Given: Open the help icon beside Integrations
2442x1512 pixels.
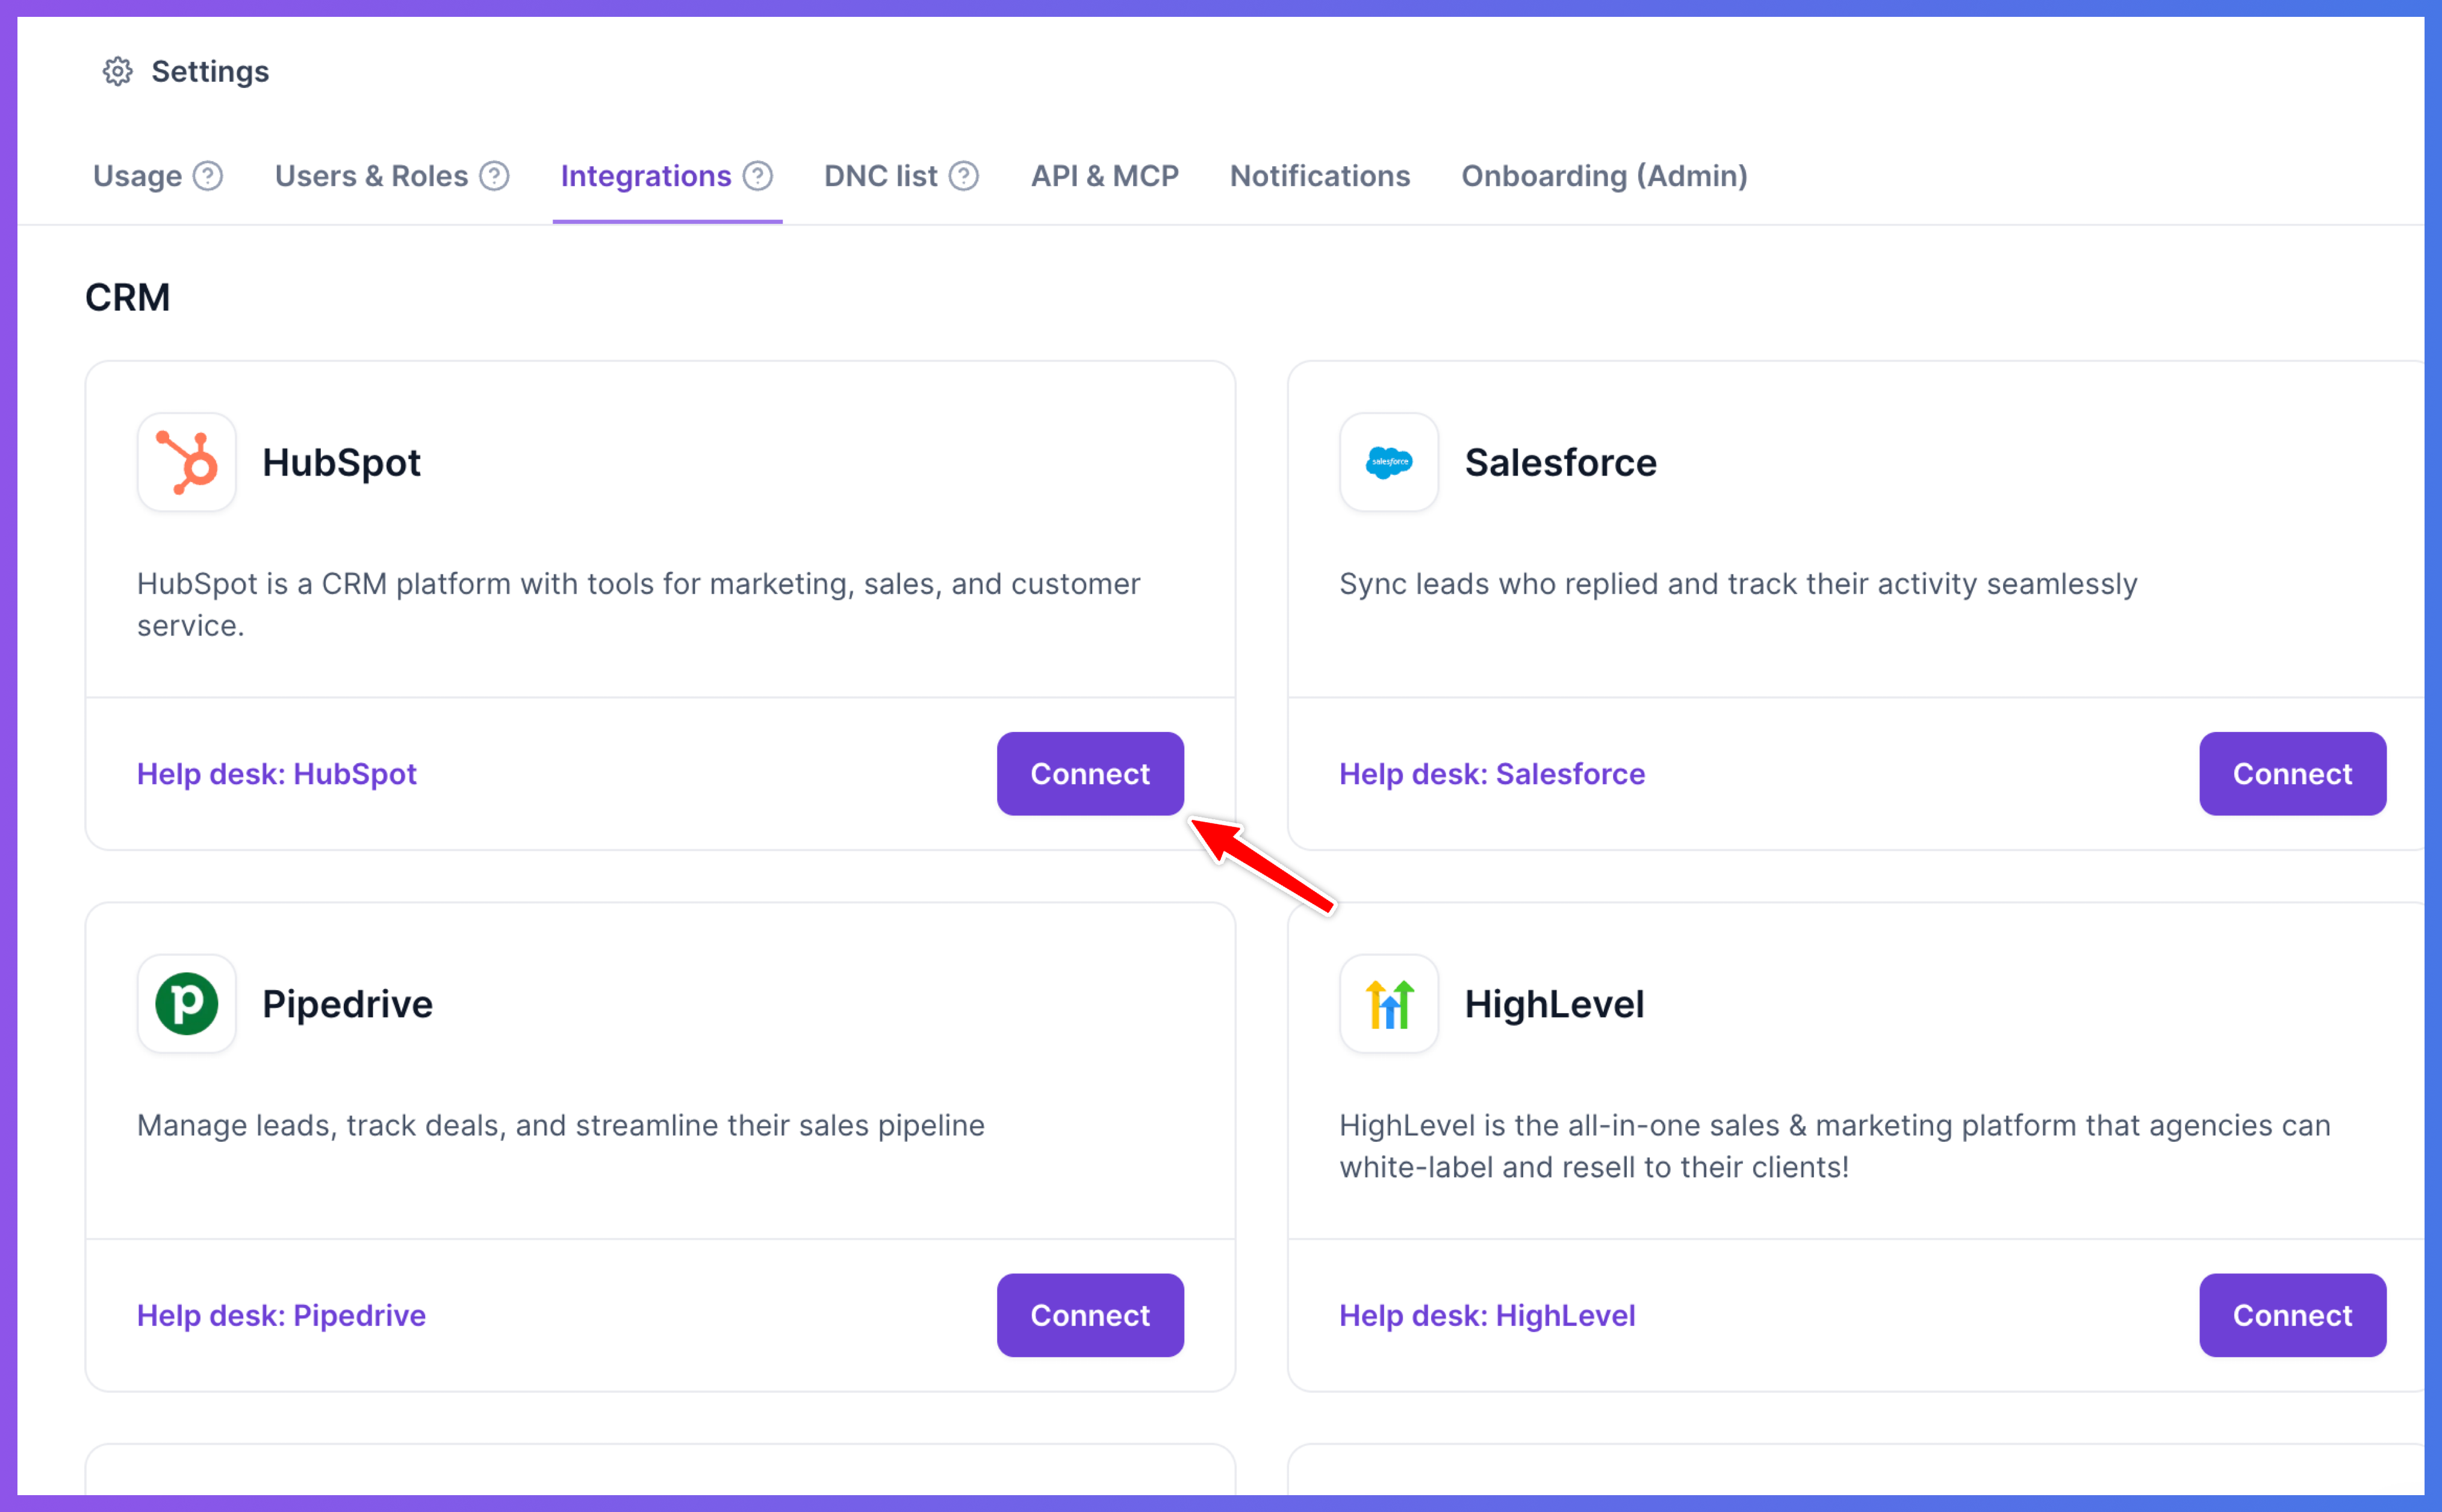Looking at the screenshot, I should point(758,176).
